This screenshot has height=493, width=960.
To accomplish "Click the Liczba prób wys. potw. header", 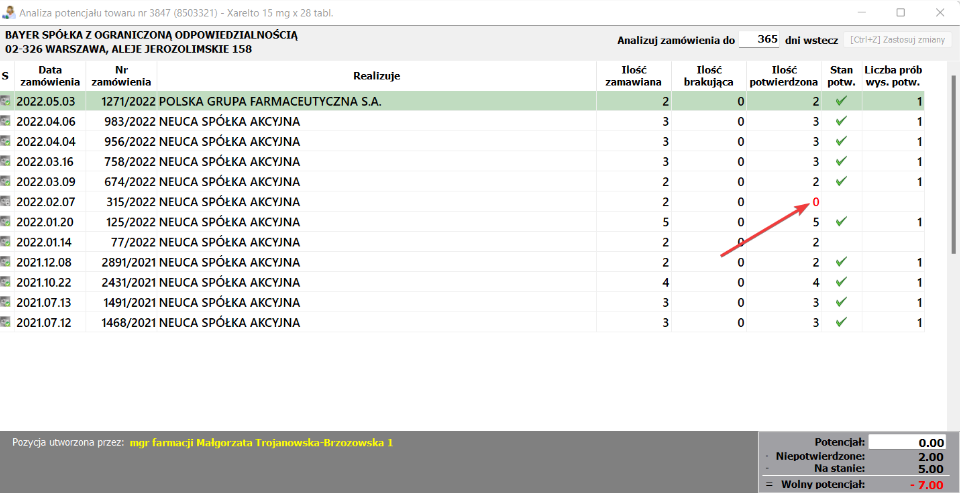I will coord(893,76).
